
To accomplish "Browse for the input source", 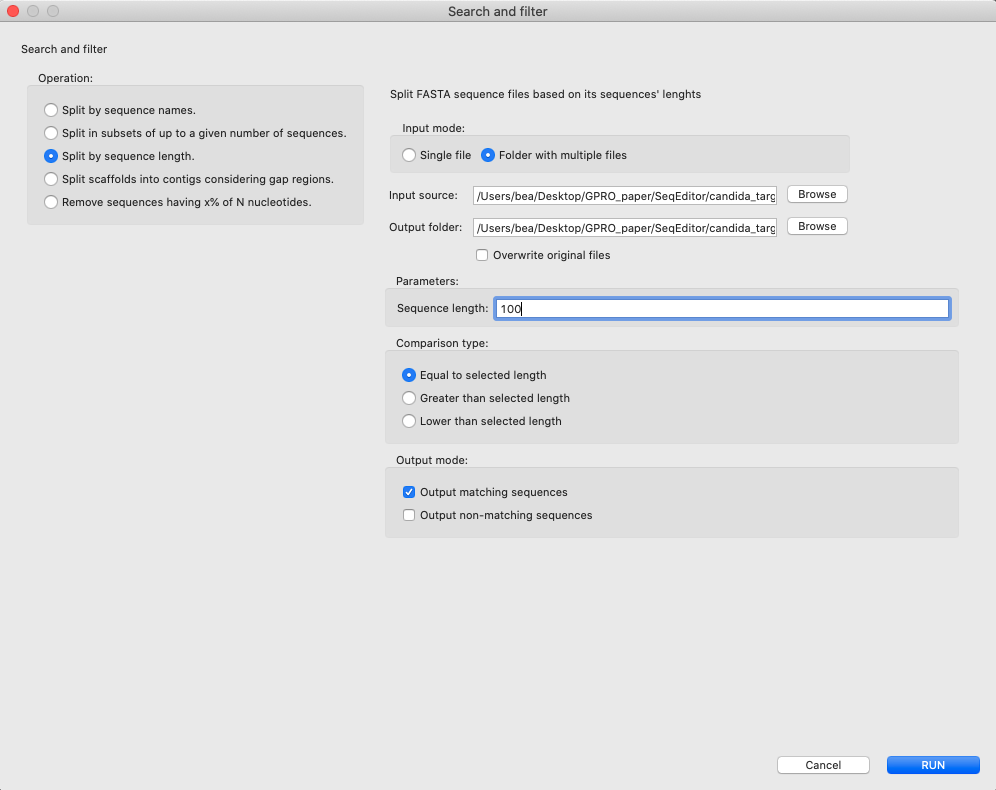I will tap(817, 194).
